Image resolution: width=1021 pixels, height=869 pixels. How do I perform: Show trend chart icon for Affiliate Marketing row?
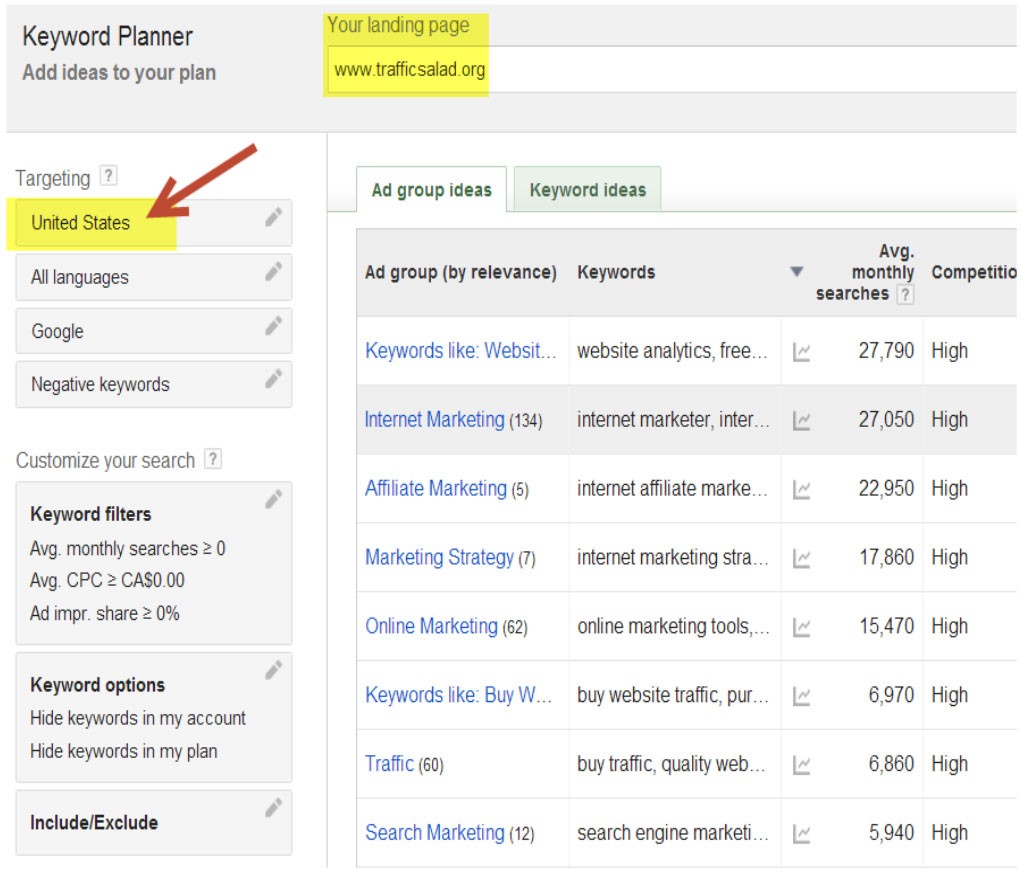tap(801, 490)
